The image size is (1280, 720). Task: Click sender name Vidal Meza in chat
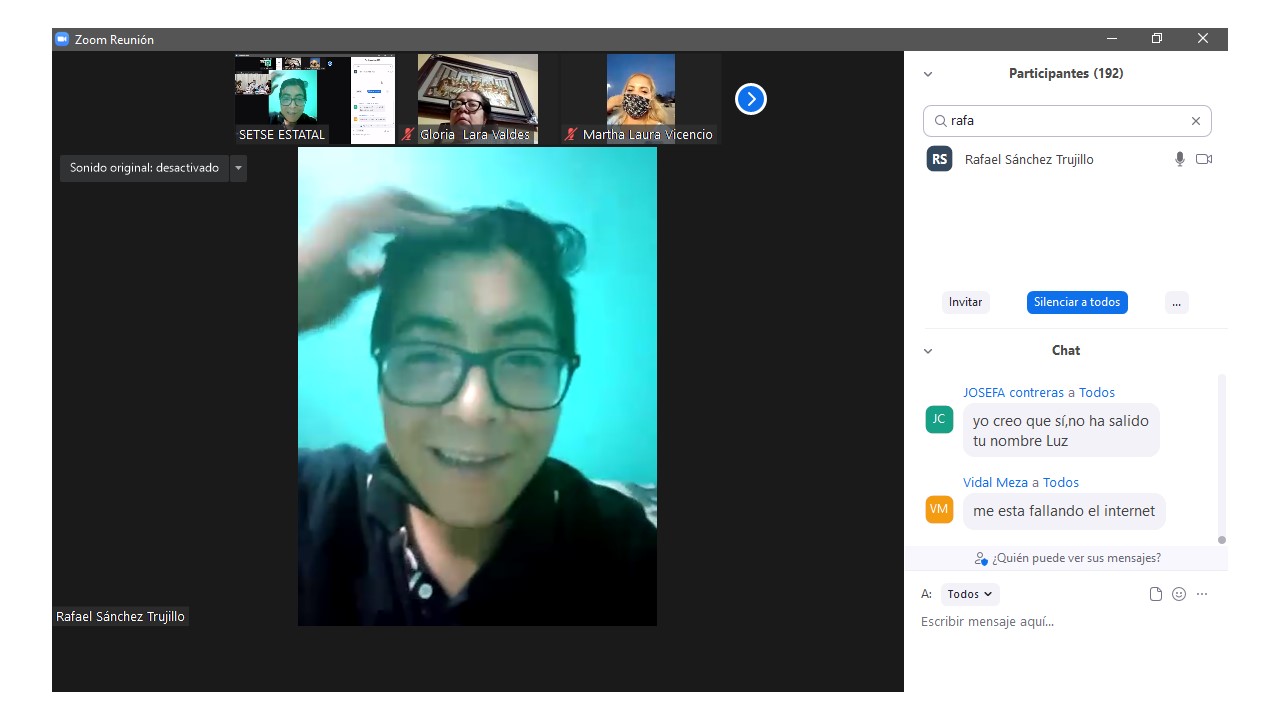point(995,483)
